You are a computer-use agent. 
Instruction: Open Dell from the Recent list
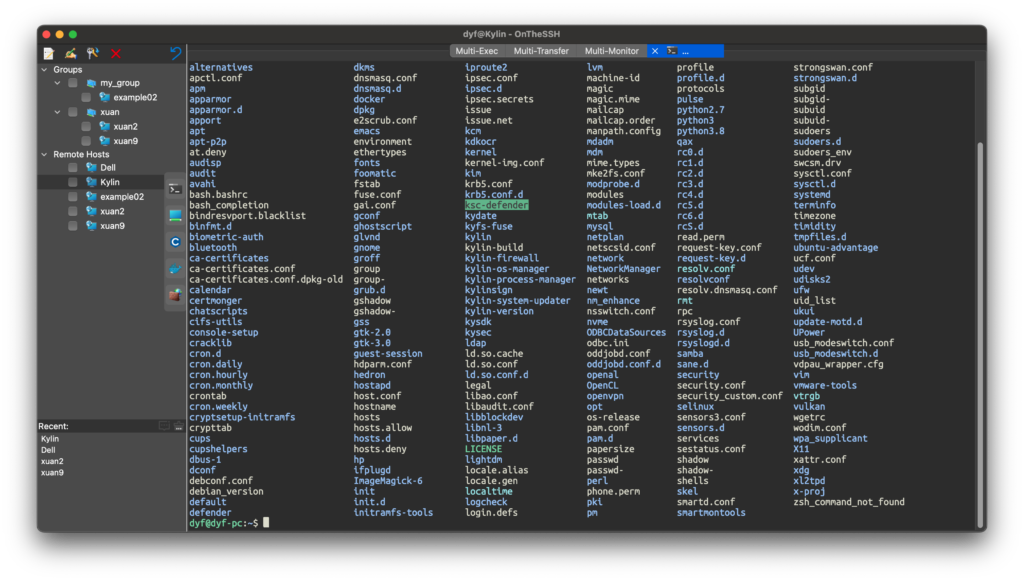pyautogui.click(x=48, y=450)
